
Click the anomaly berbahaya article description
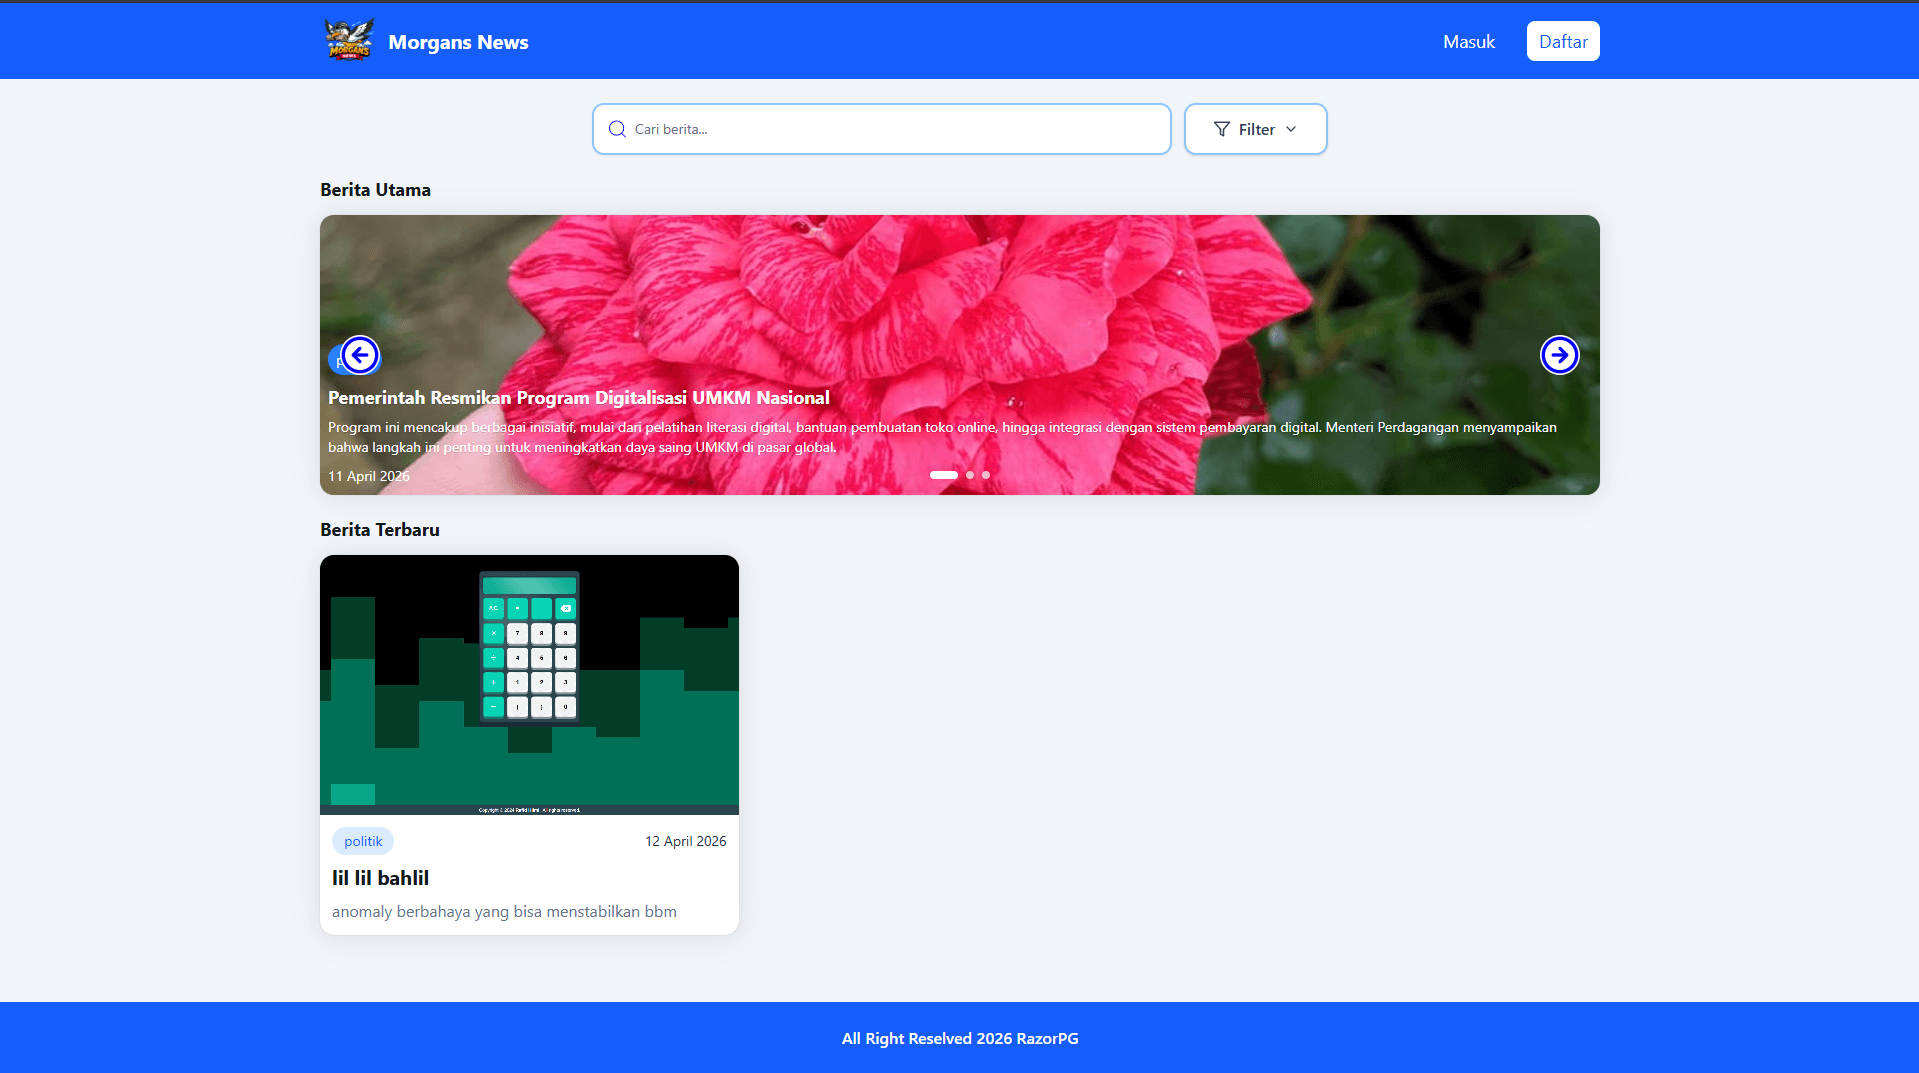504,912
